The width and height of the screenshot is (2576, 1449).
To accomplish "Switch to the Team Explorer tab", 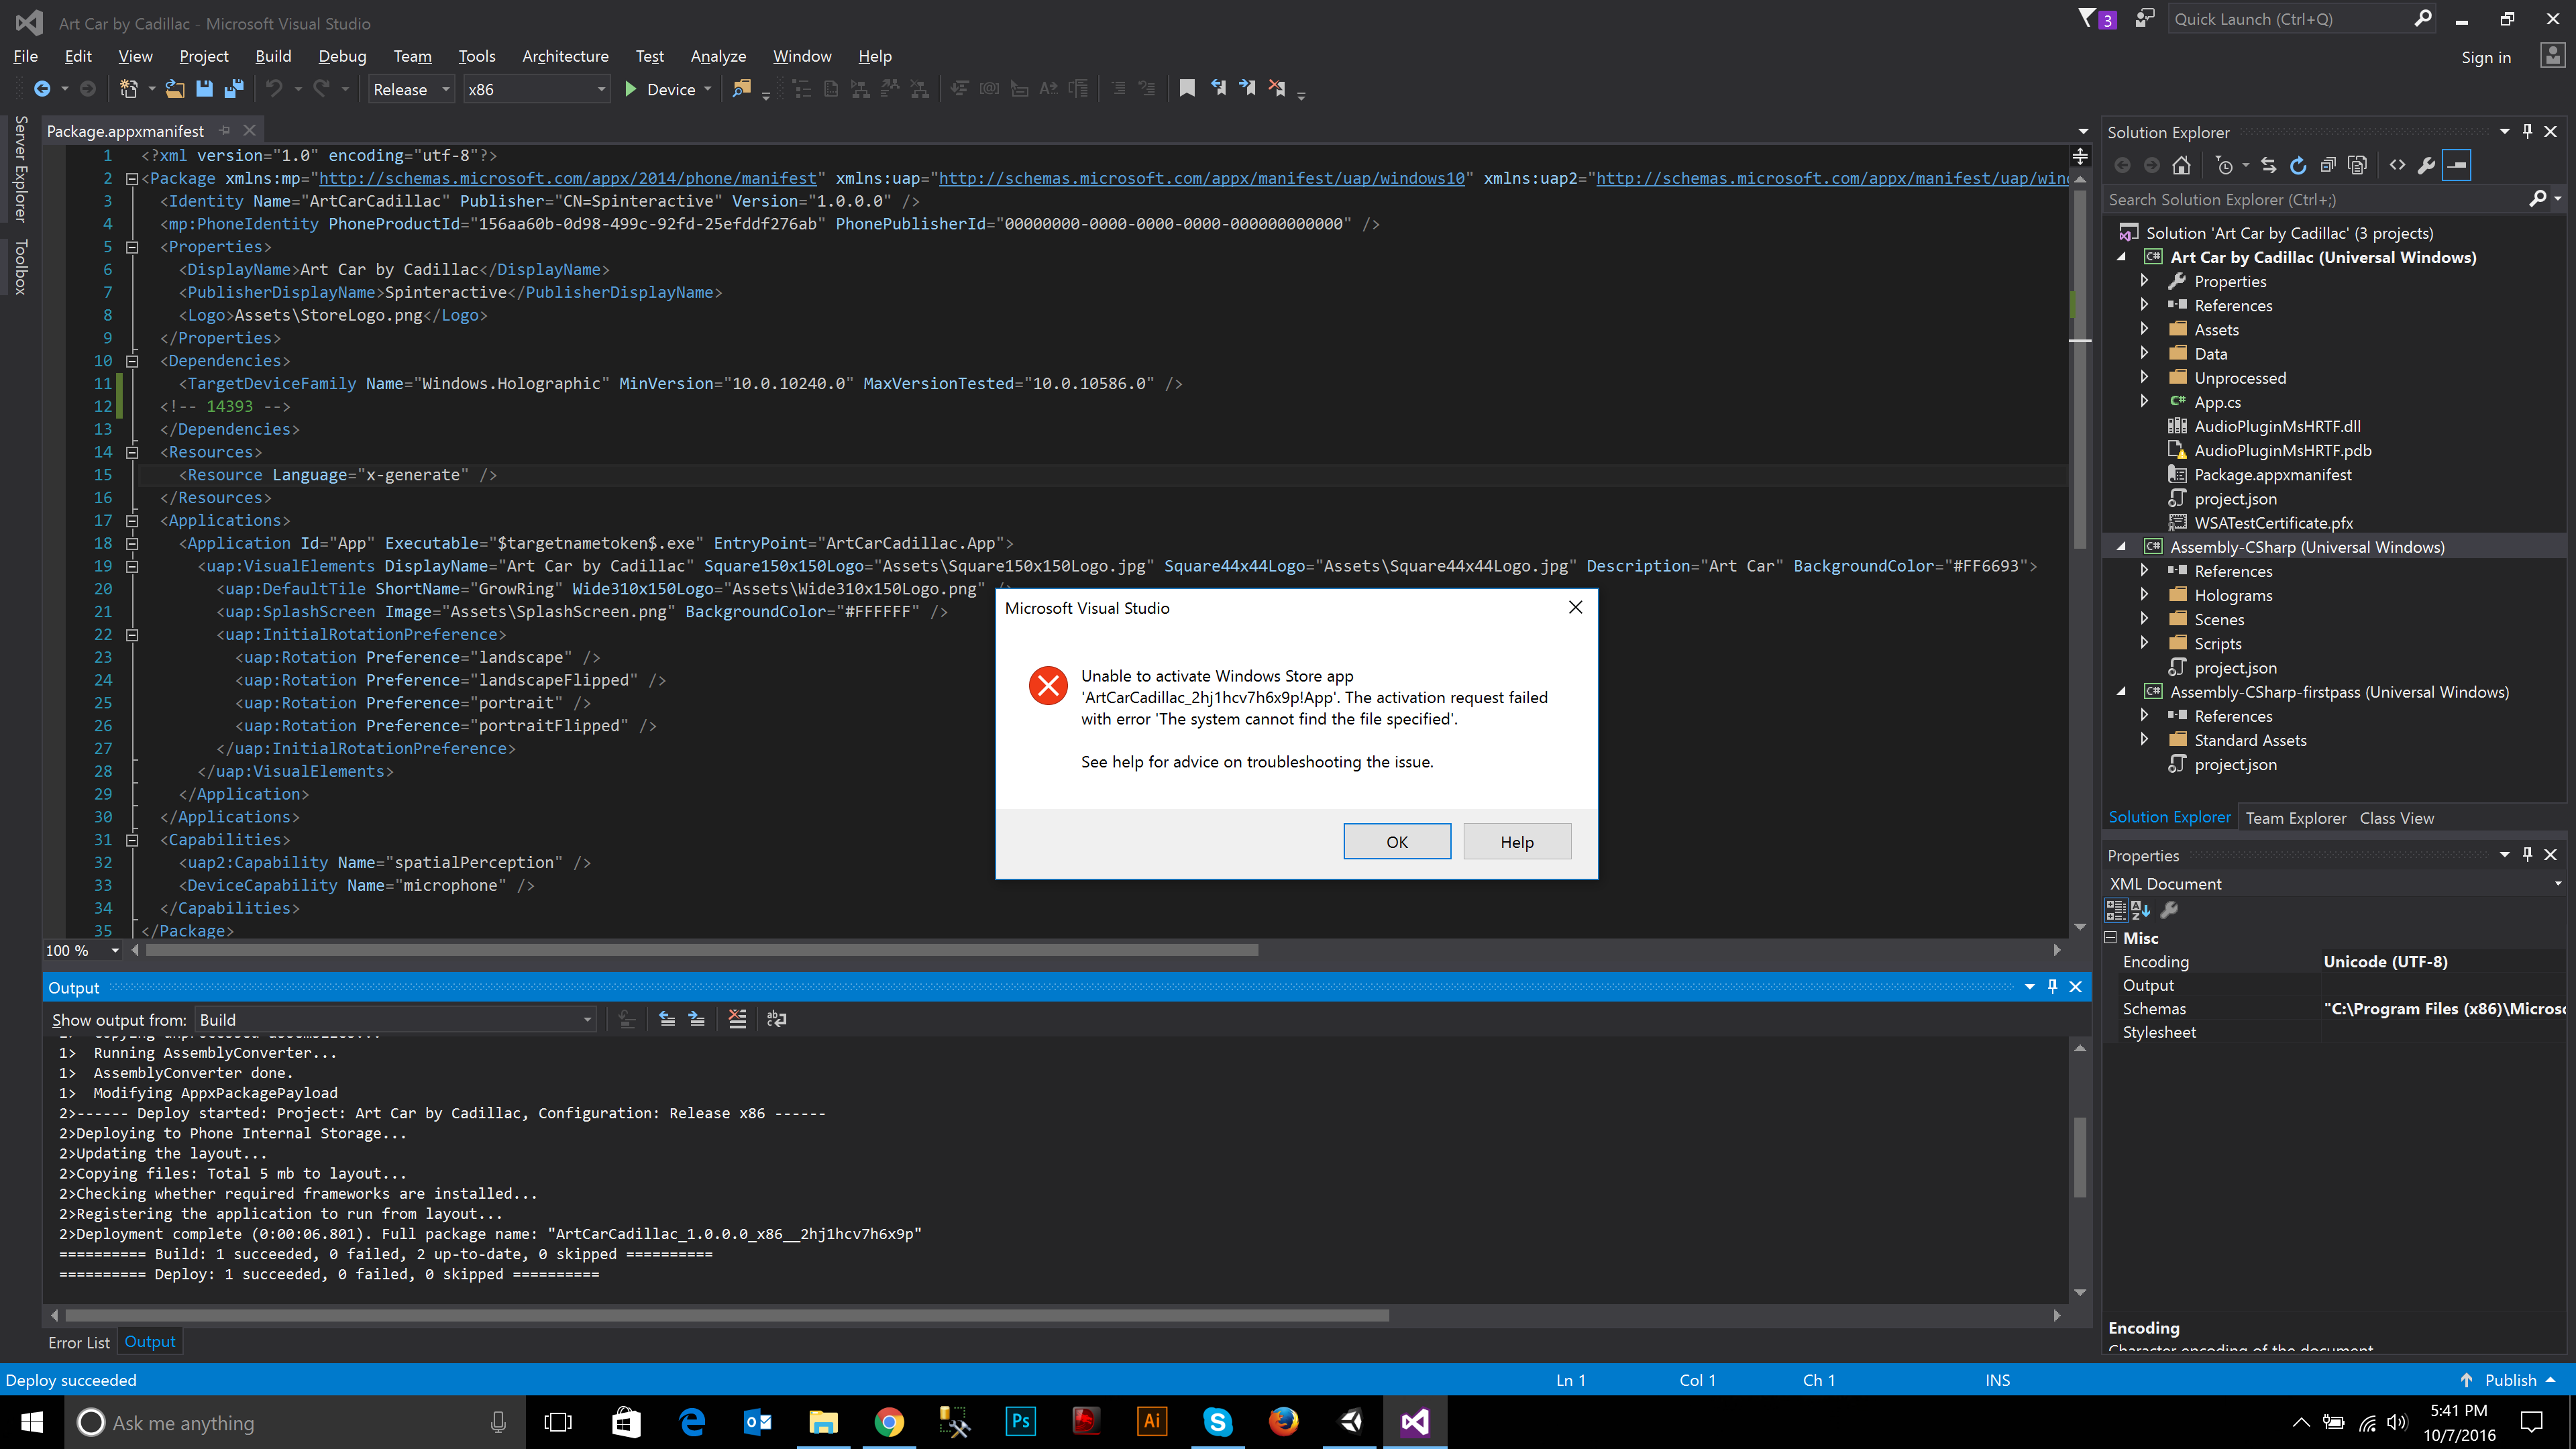I will point(2295,817).
